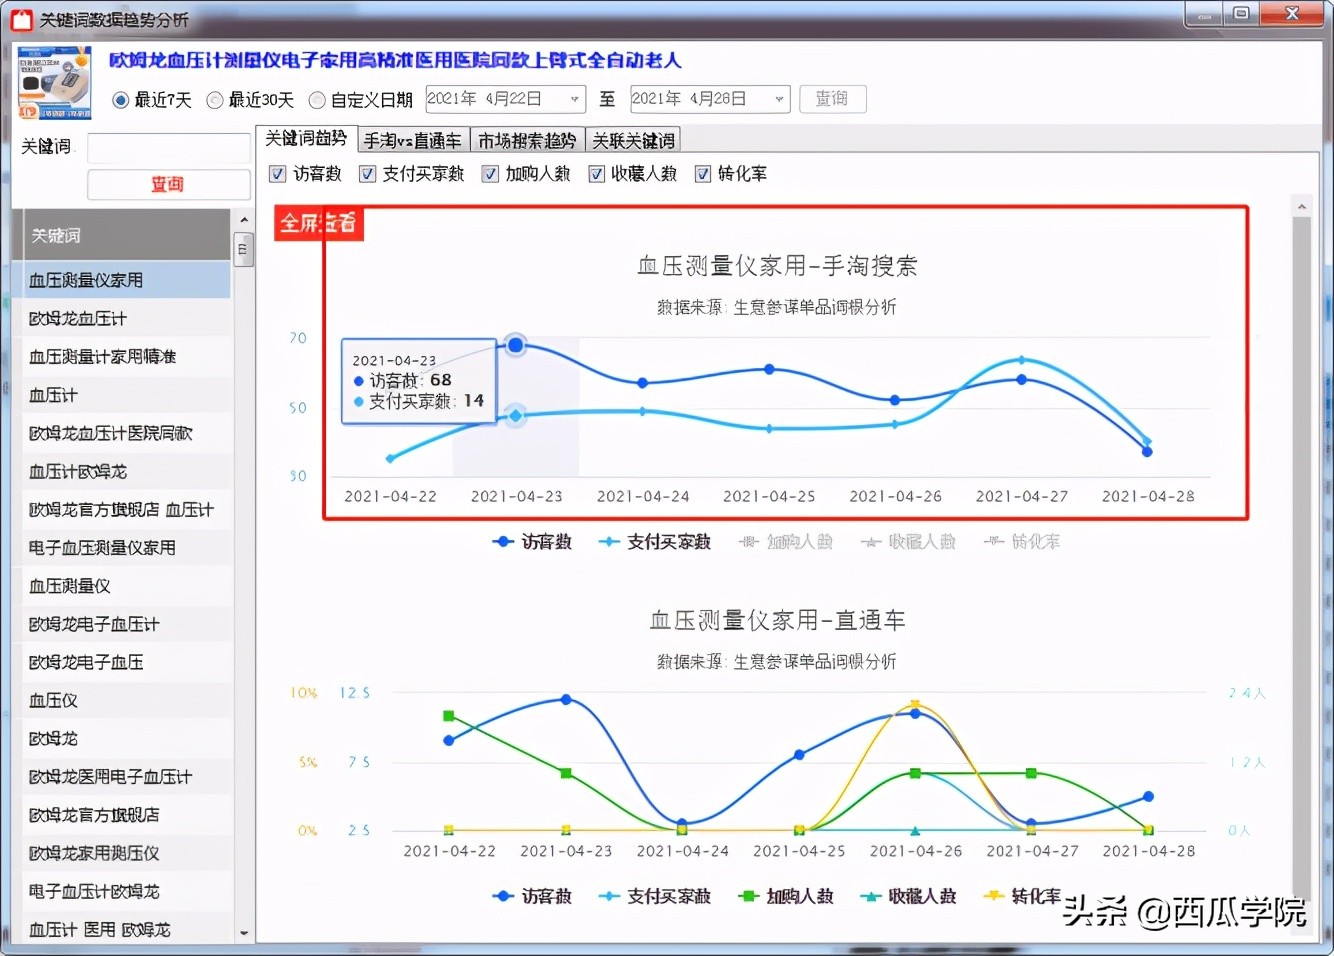
Task: Select keyword 血压仪
Action: [x=124, y=700]
